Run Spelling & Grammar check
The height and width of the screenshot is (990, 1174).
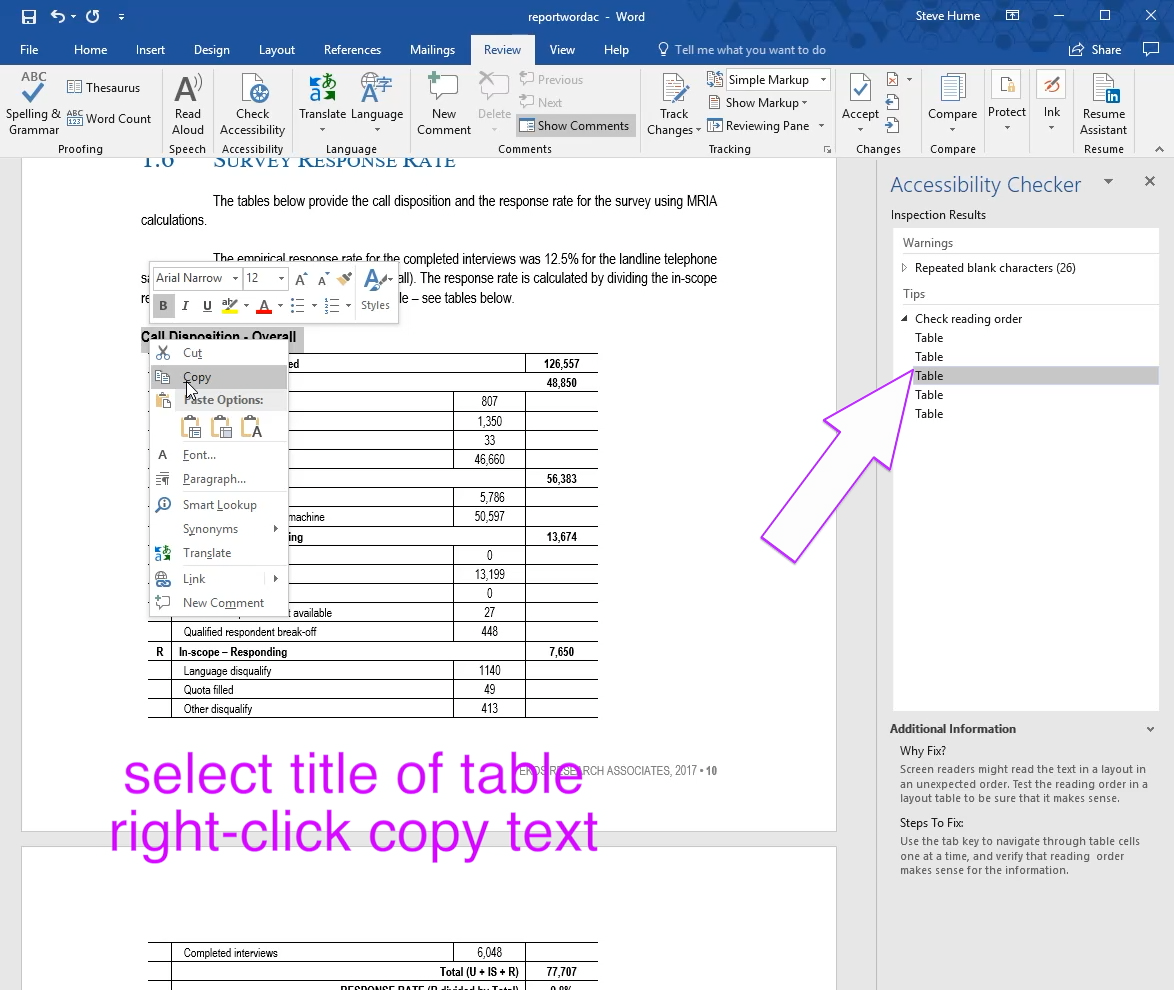tap(33, 103)
